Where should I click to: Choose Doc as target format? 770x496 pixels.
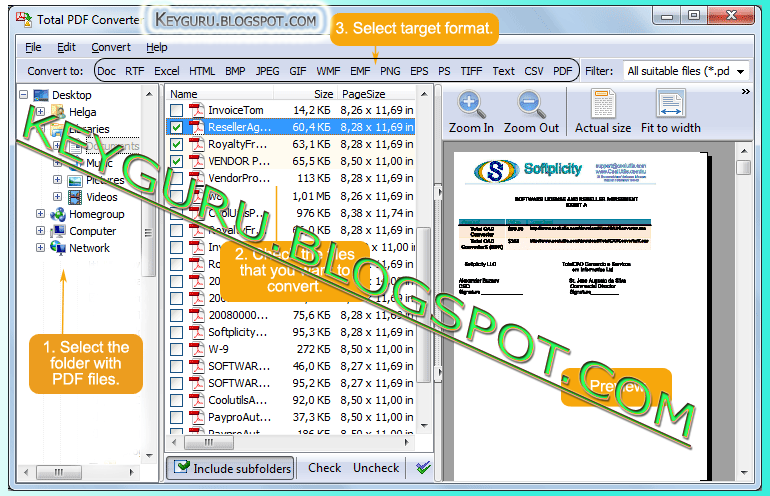point(107,71)
